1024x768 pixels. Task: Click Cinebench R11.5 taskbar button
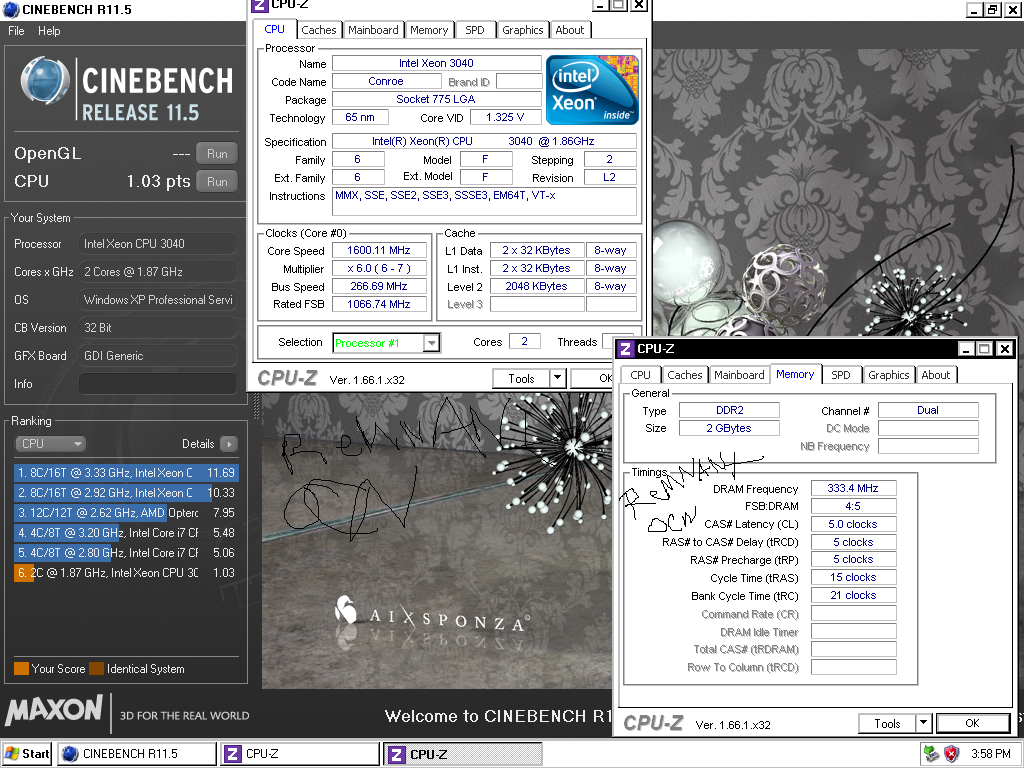tap(136, 754)
